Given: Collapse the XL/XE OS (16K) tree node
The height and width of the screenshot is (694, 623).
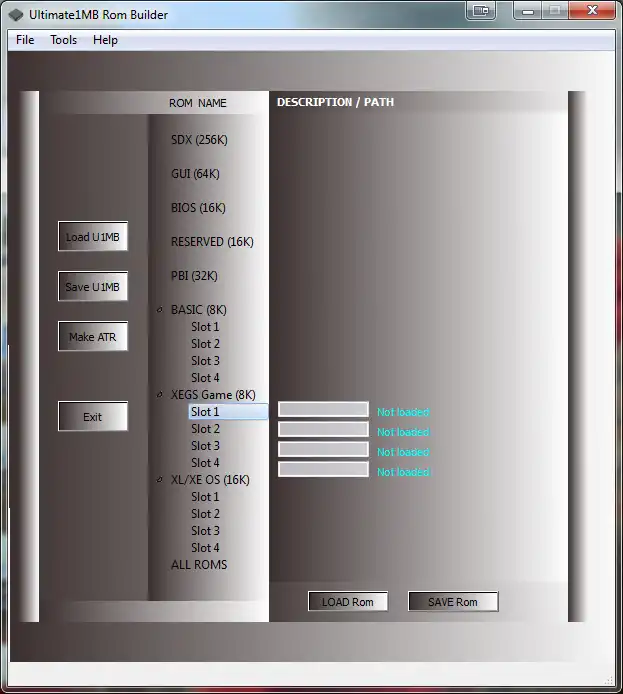Looking at the screenshot, I should click(160, 479).
